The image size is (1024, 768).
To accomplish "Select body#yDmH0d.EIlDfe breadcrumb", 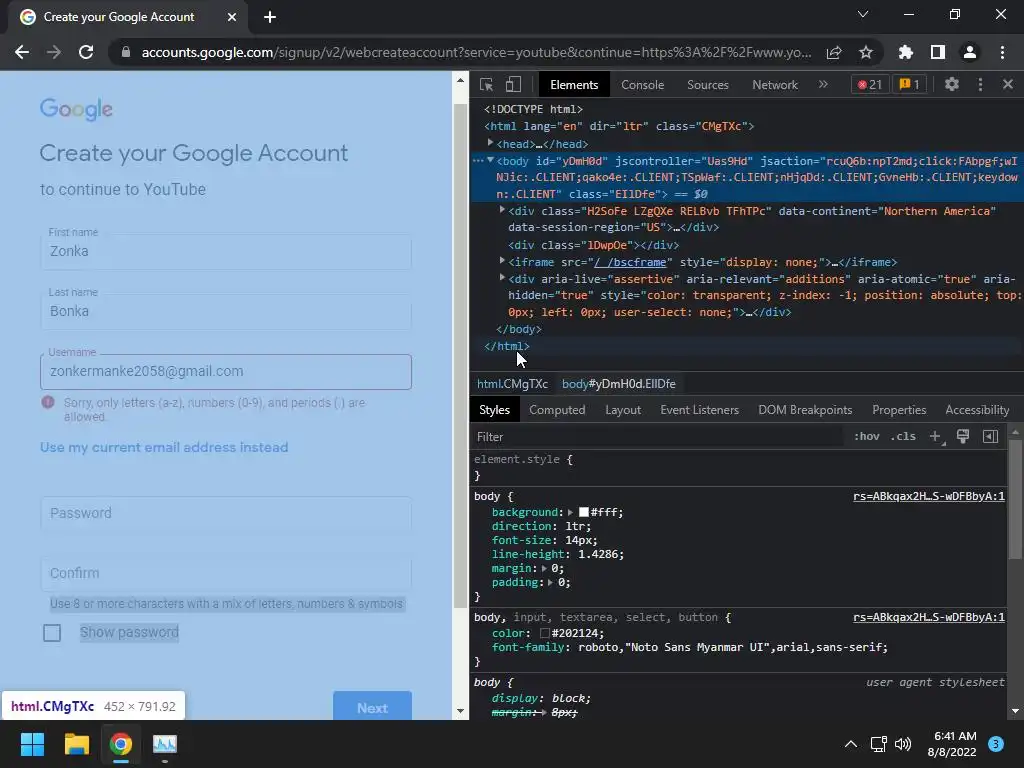I will [x=618, y=384].
